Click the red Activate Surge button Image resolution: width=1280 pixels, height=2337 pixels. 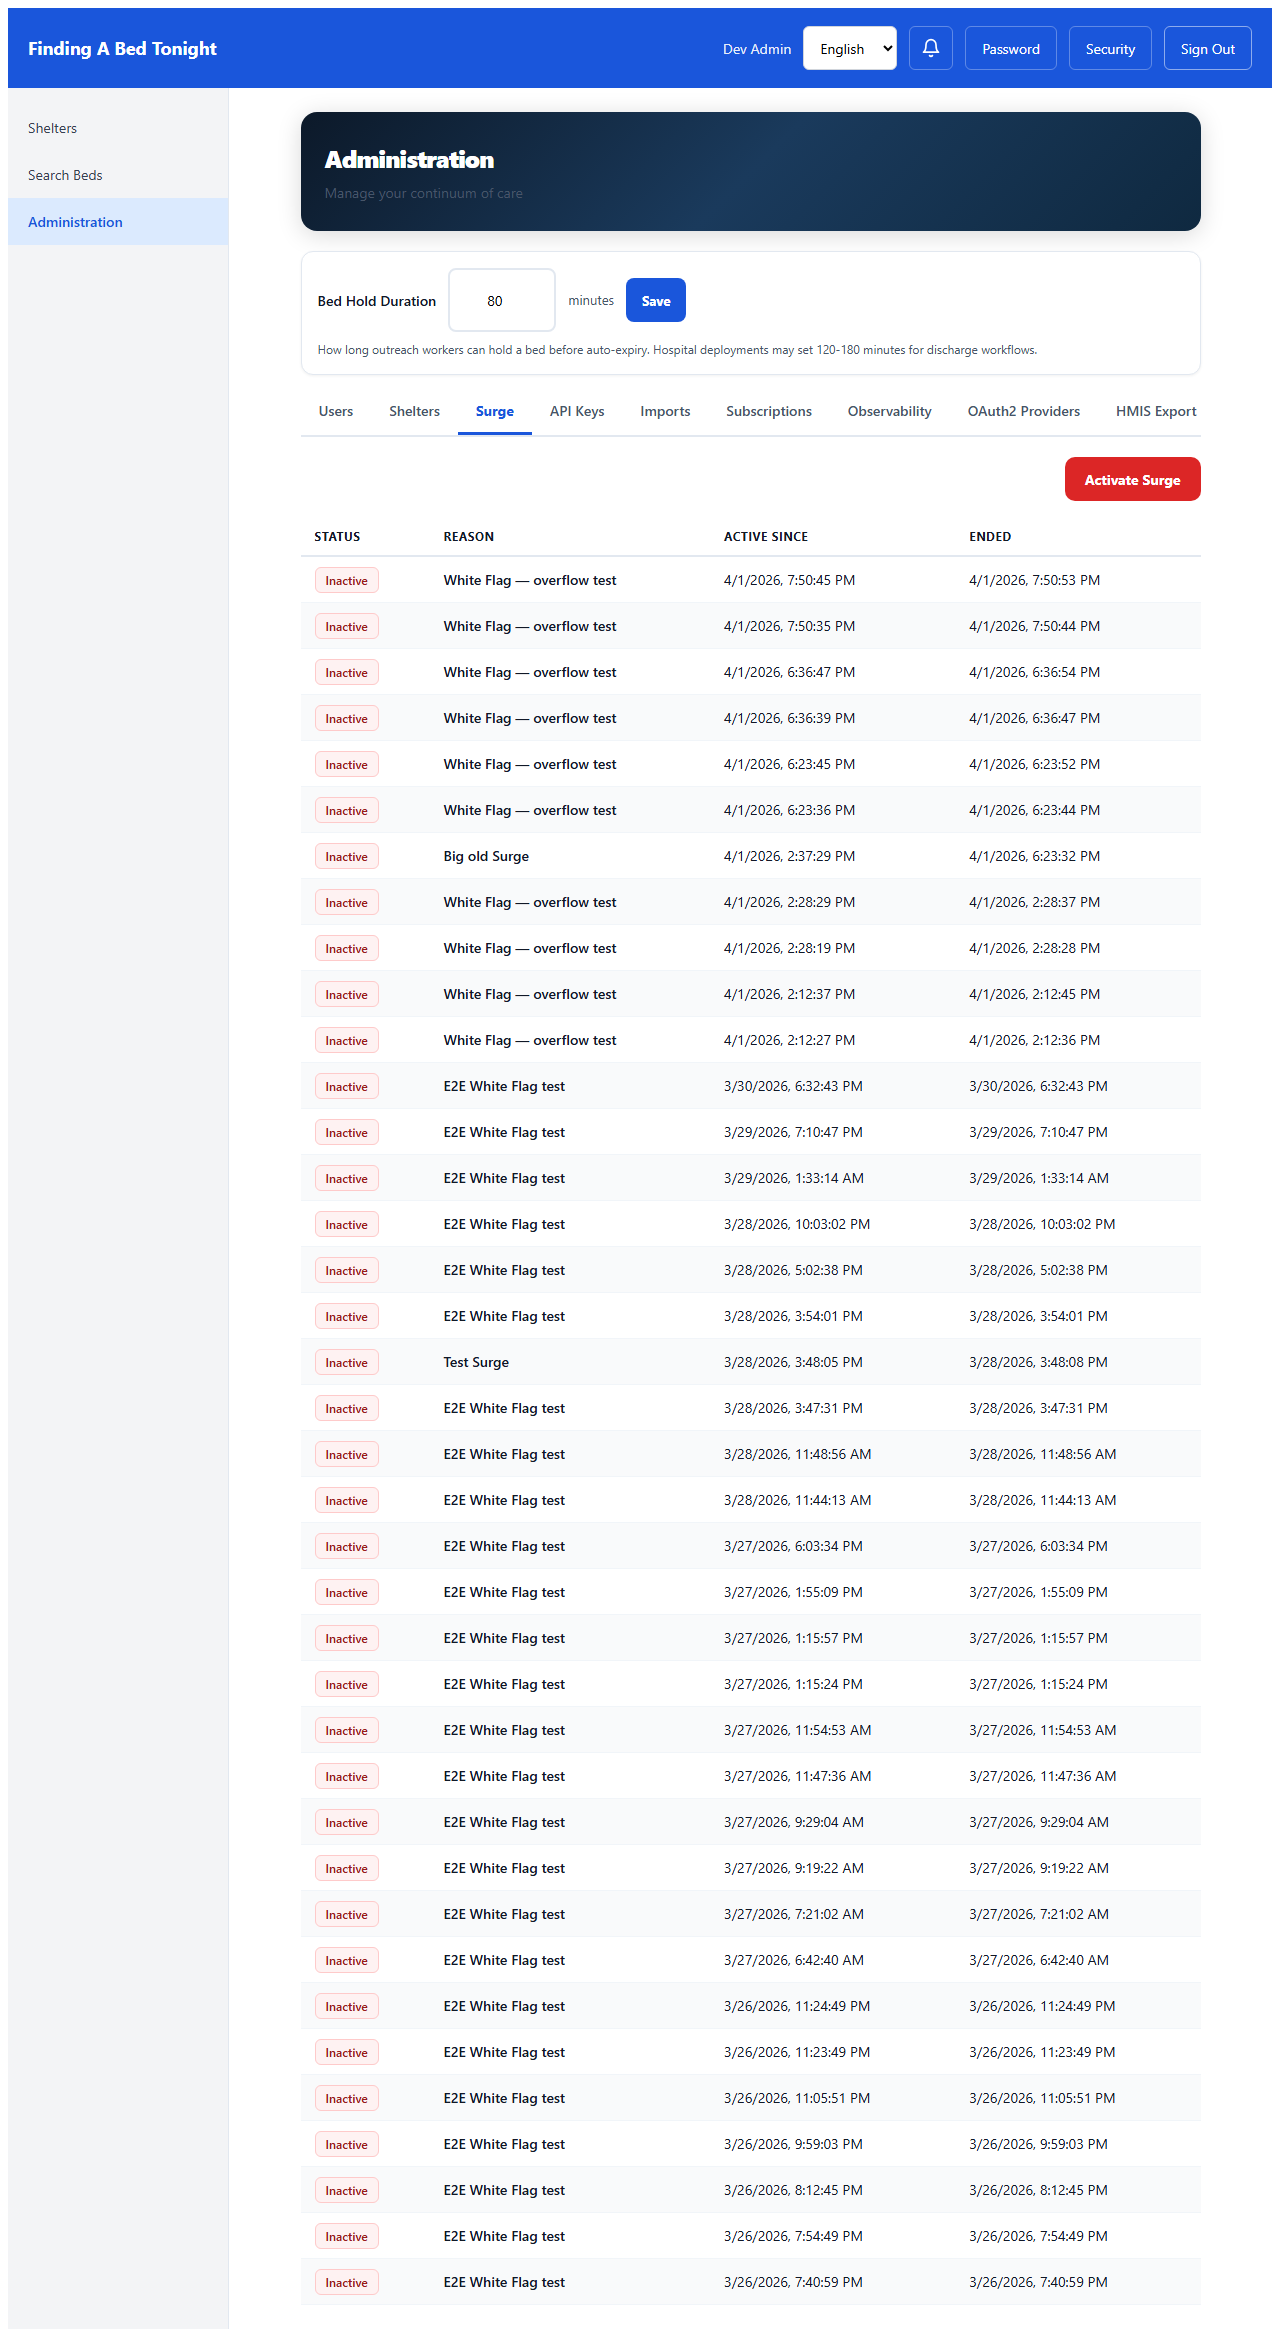click(1132, 479)
